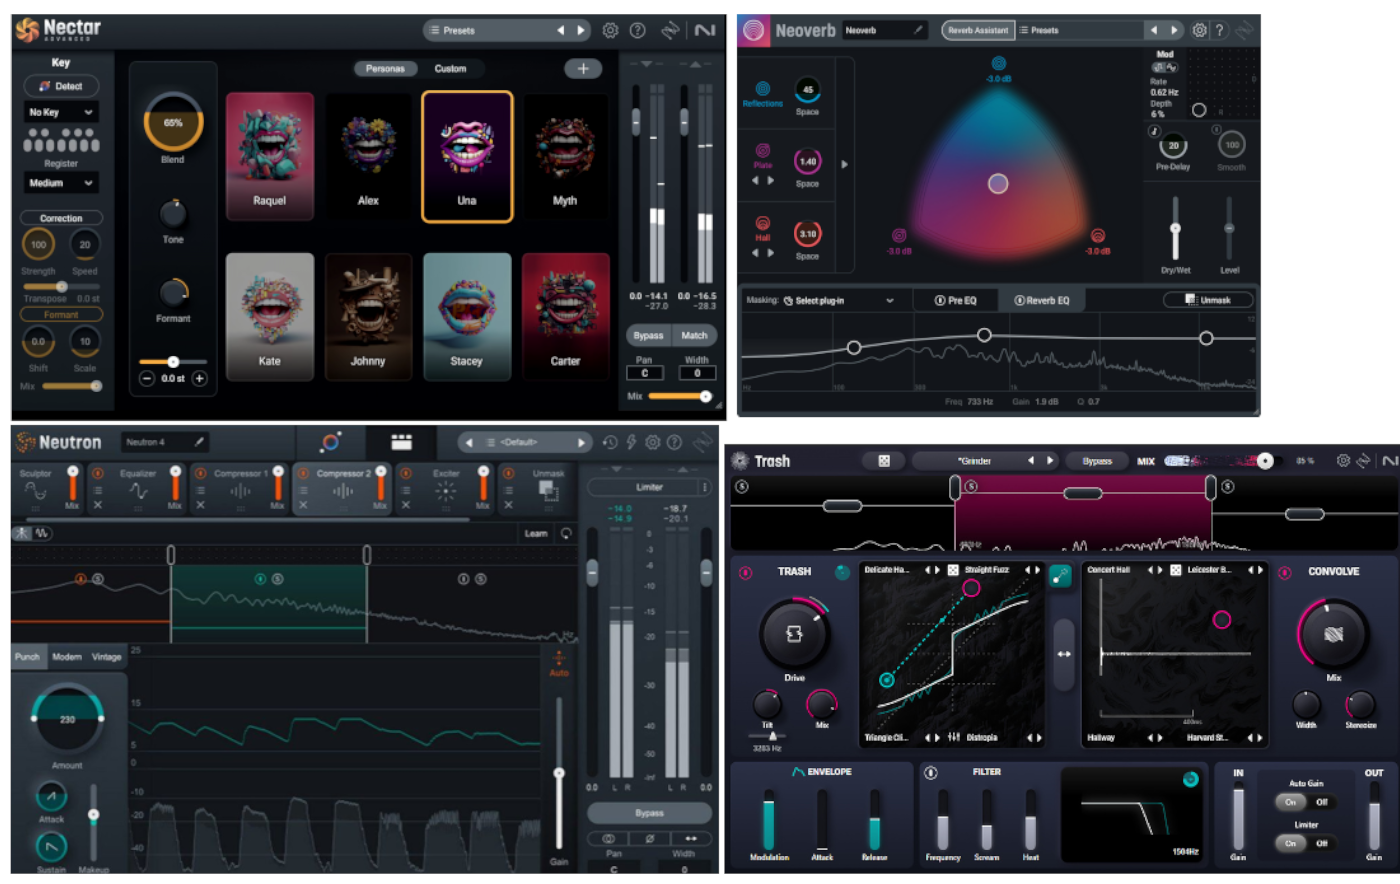This screenshot has height=884, width=1400.
Task: Click Neoverb blend pad center puck
Action: pos(998,184)
